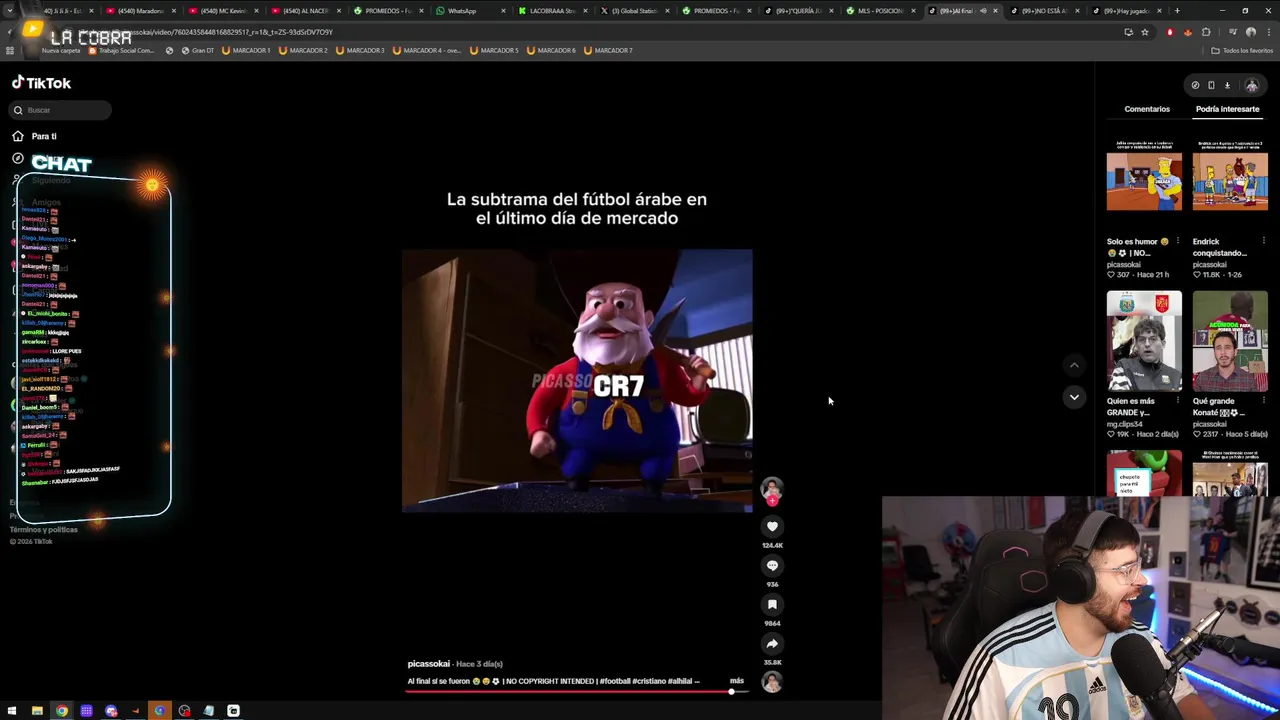Click the 124.4K like count

point(772,545)
